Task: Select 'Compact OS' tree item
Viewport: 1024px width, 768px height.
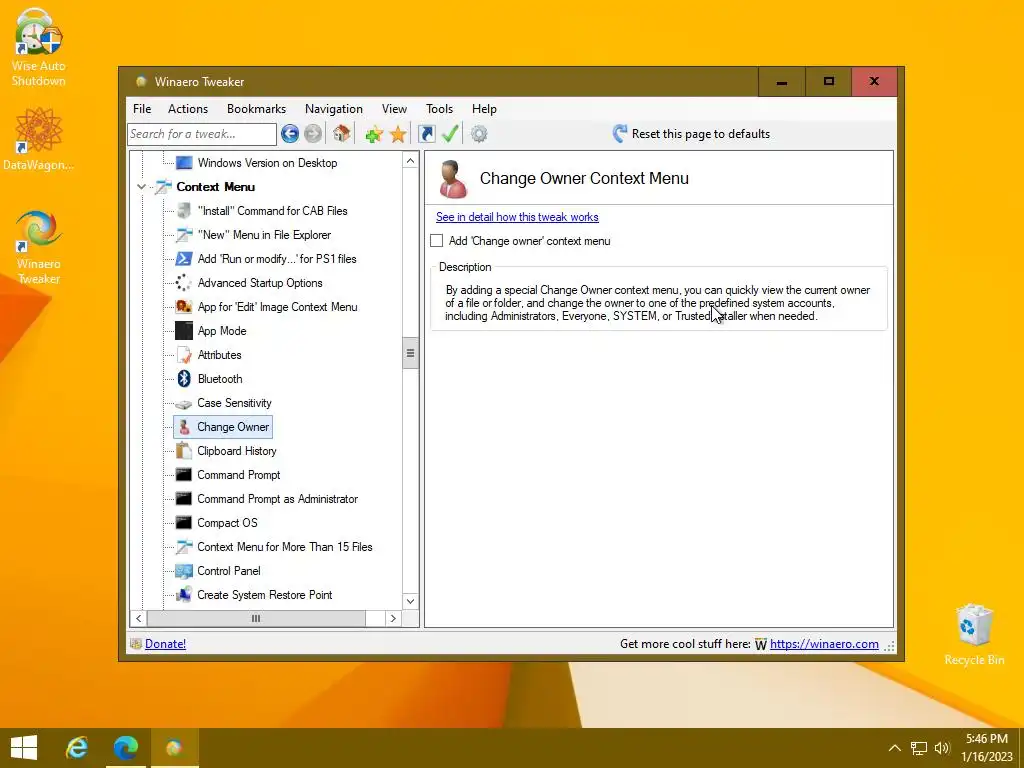Action: tap(227, 523)
